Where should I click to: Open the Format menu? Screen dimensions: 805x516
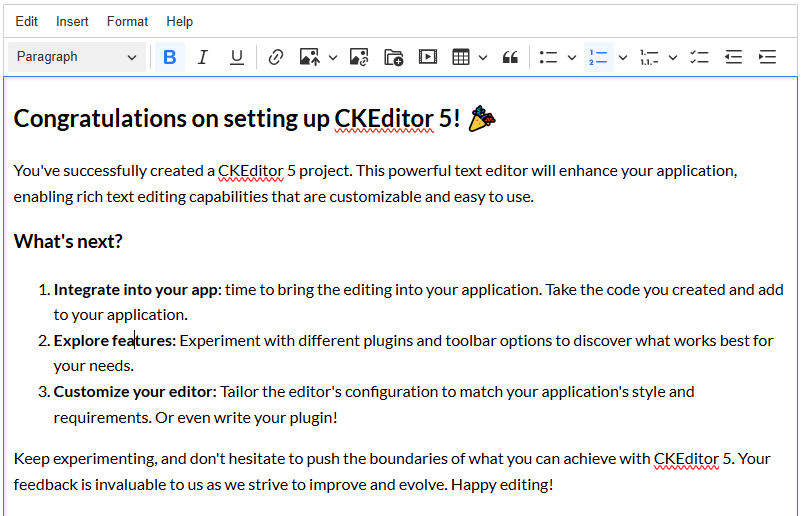click(x=127, y=22)
